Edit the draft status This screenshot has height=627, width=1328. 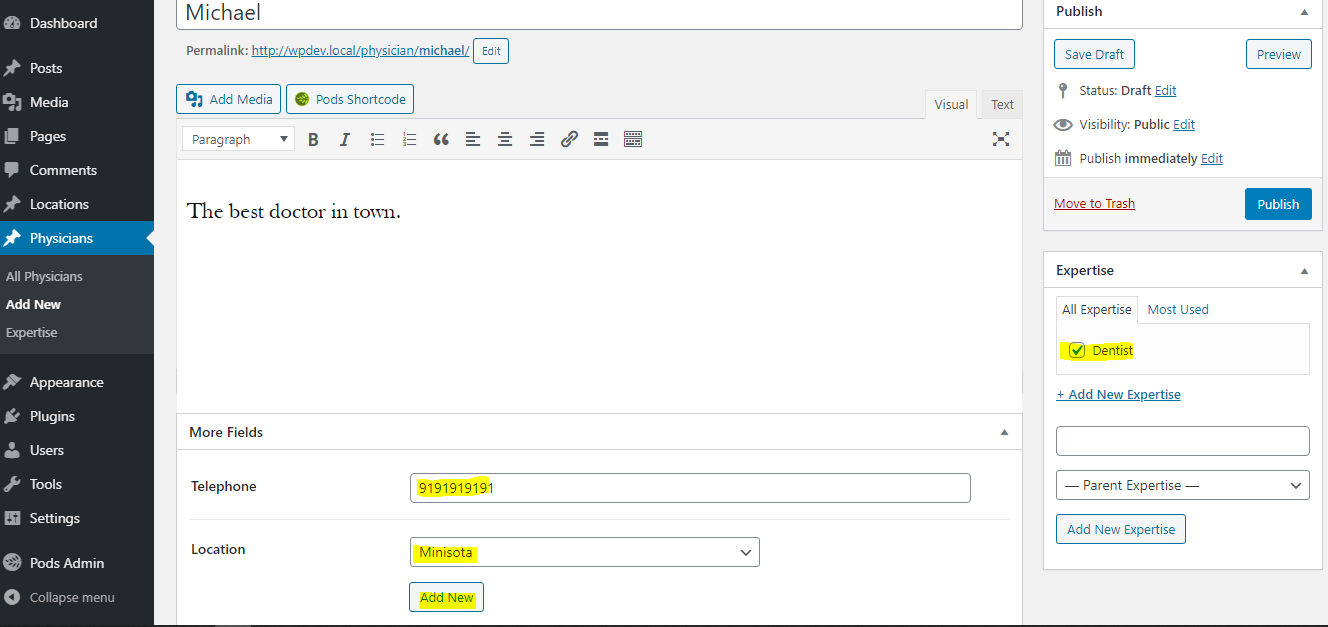click(1165, 90)
